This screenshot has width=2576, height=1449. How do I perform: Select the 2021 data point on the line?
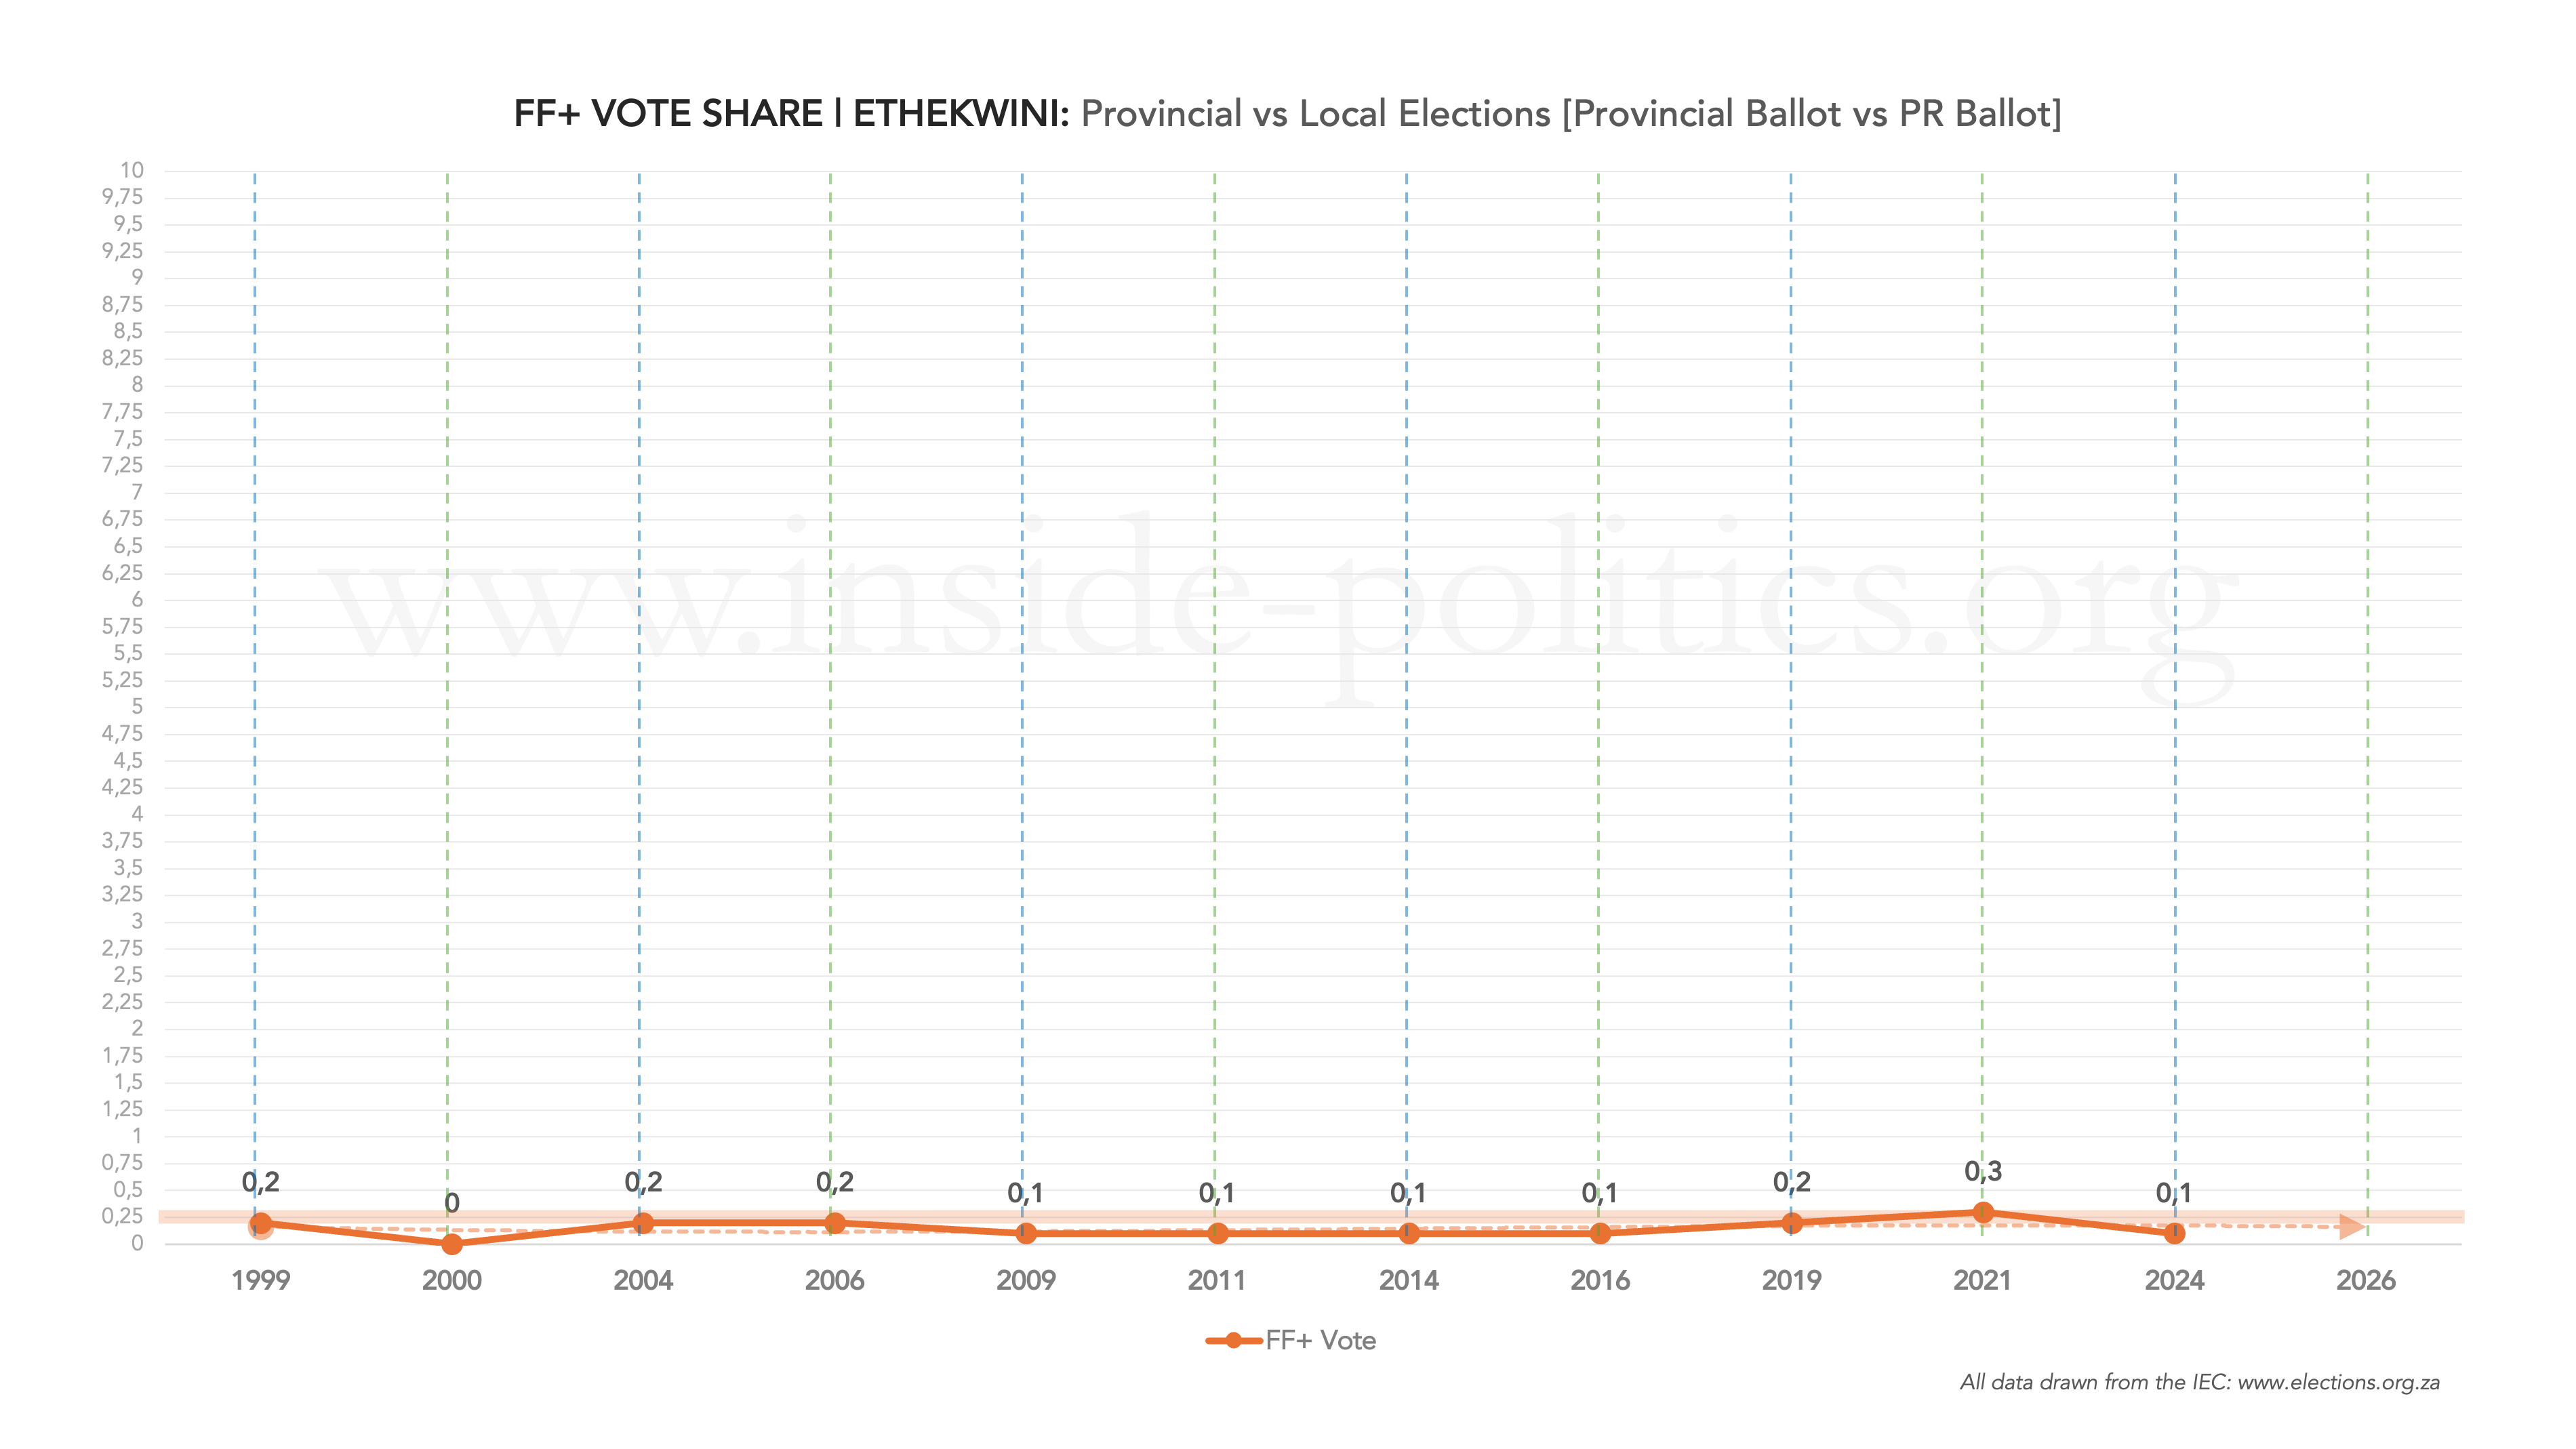(1983, 1213)
